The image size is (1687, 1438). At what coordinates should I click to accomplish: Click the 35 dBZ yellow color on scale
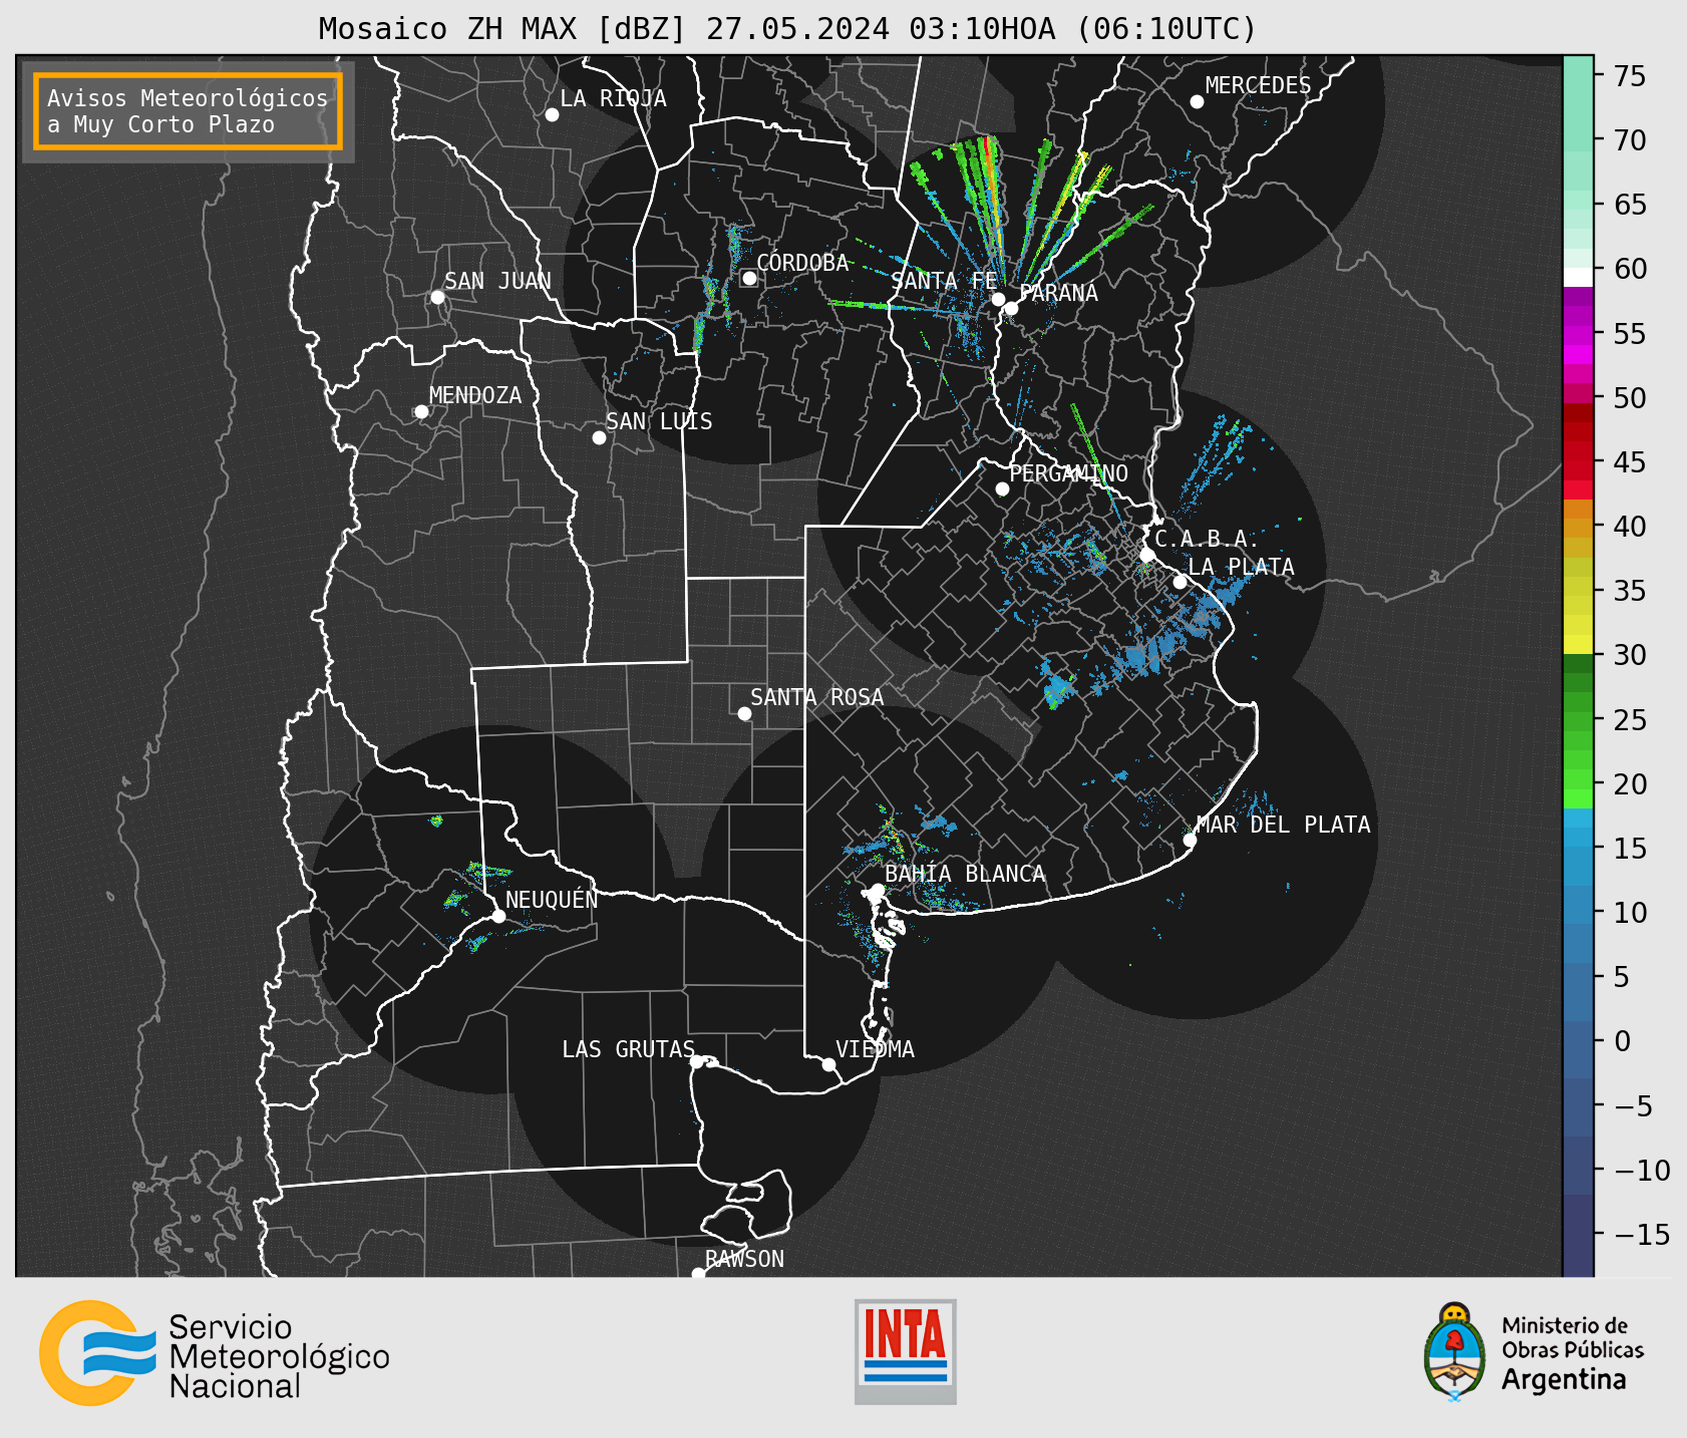pyautogui.click(x=1578, y=591)
